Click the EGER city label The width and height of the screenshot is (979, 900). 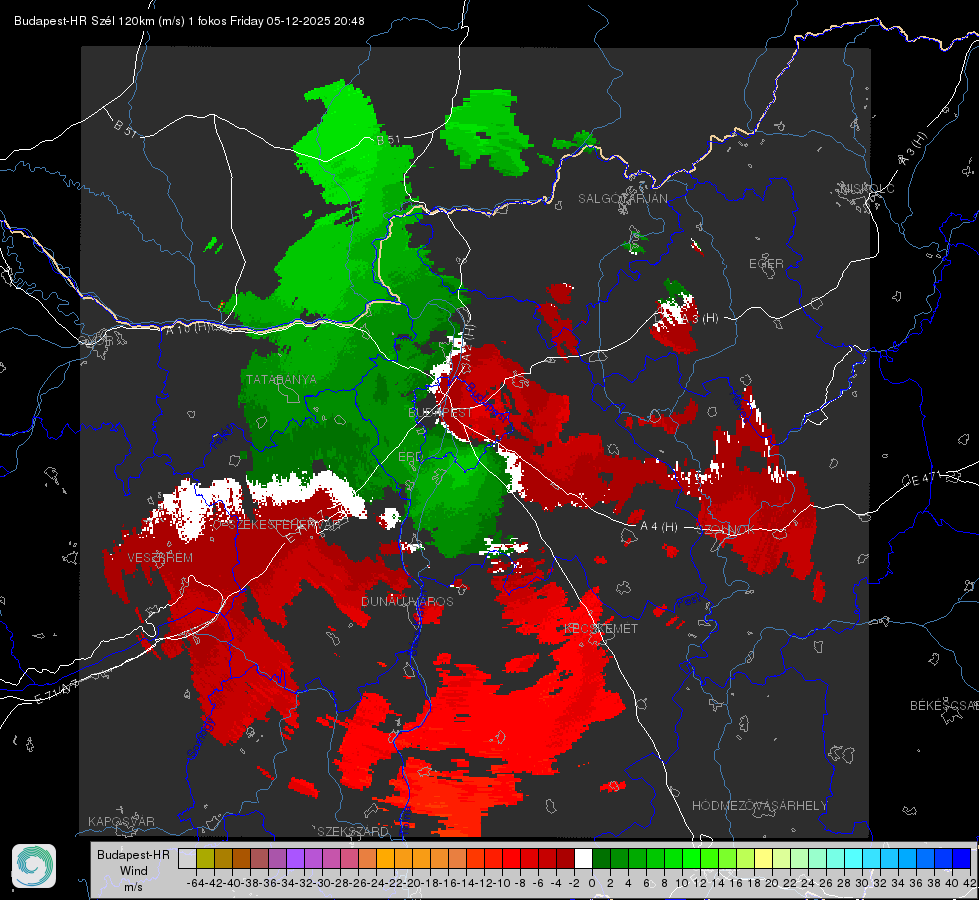tap(766, 264)
